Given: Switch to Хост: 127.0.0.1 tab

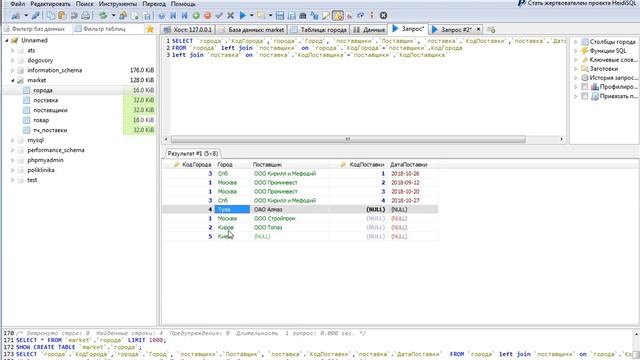Looking at the screenshot, I should click(188, 30).
